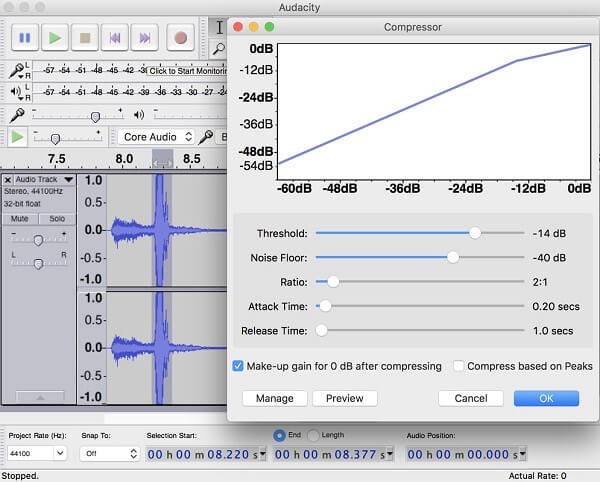This screenshot has width=600, height=482.
Task: Adjust the Ratio slider
Action: coord(333,282)
